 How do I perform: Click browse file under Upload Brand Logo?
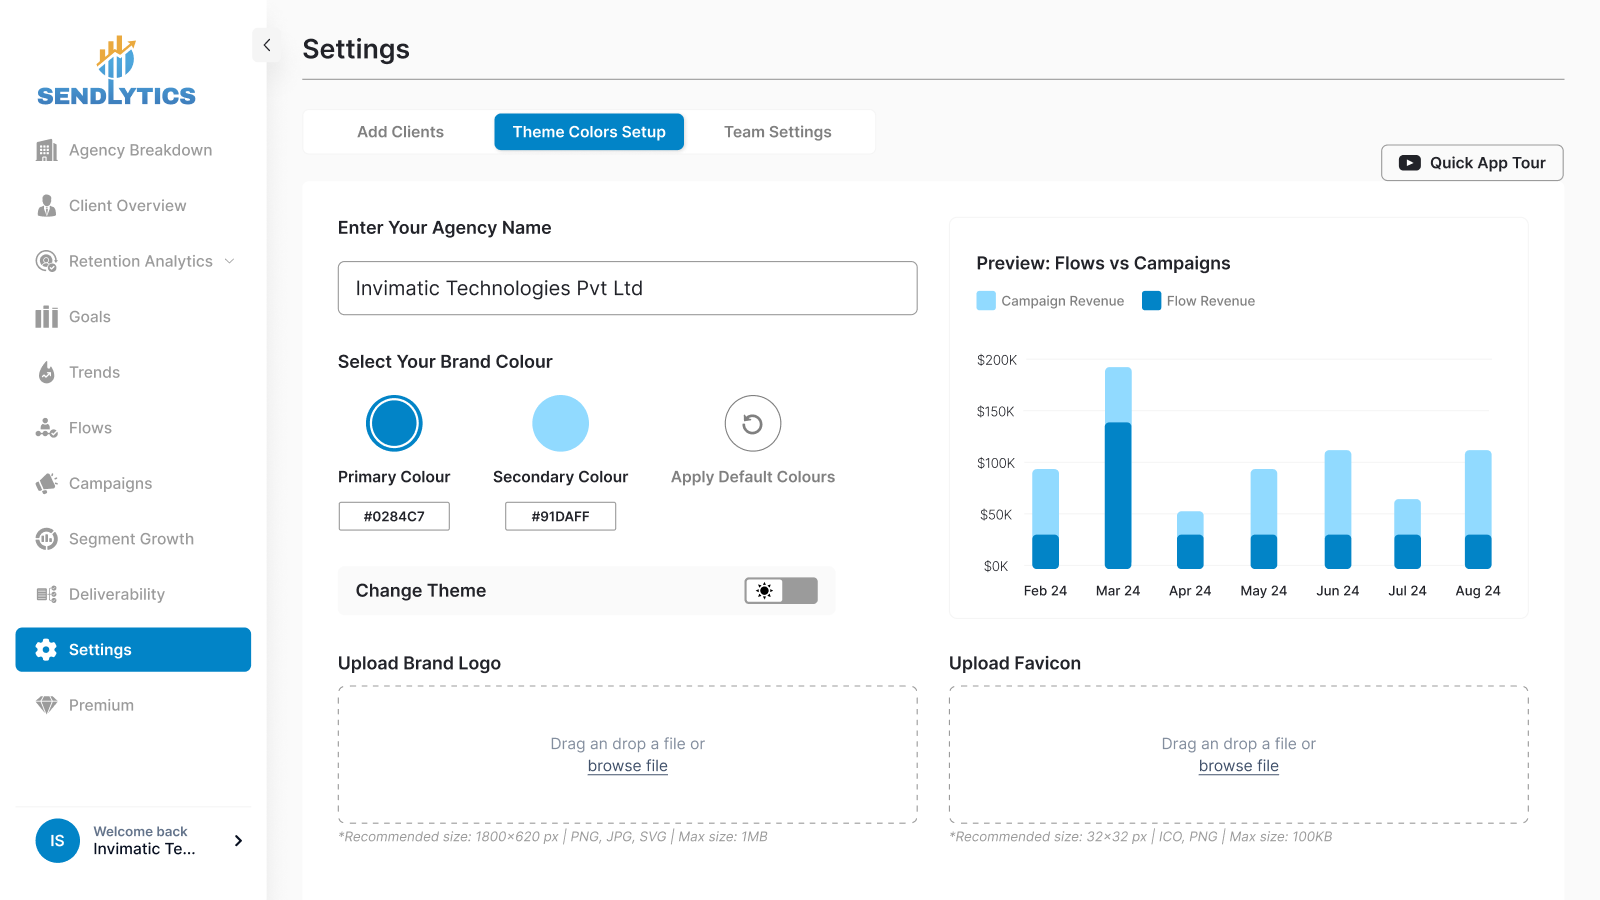point(627,766)
